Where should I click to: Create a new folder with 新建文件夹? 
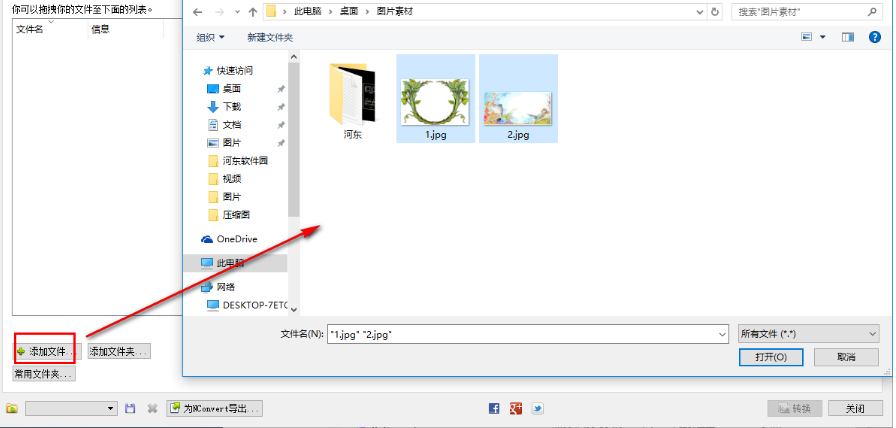click(x=270, y=37)
